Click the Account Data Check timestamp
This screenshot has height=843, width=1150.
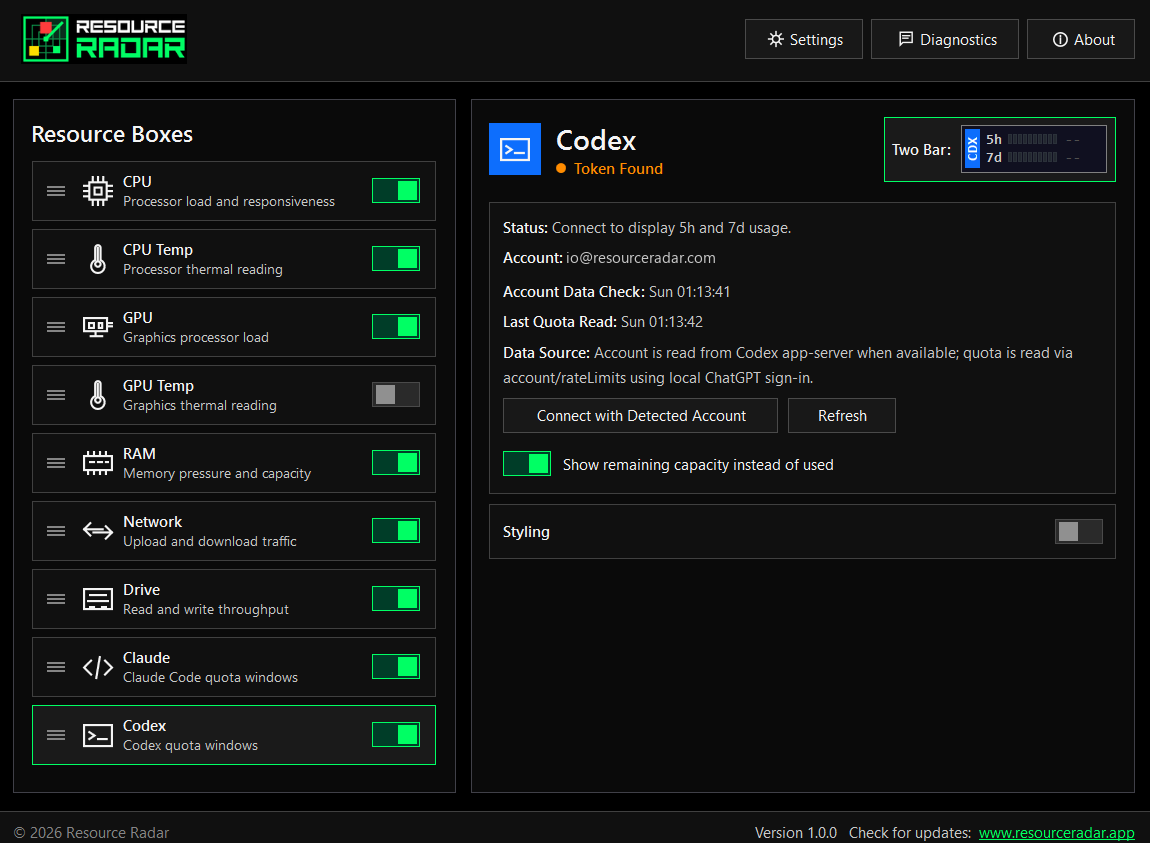click(x=689, y=292)
